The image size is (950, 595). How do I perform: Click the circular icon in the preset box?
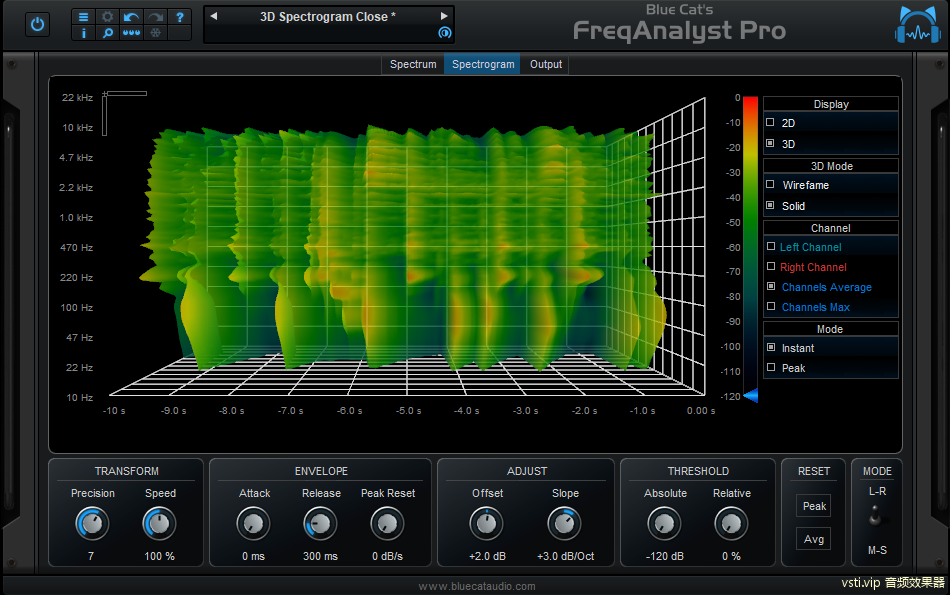(445, 33)
